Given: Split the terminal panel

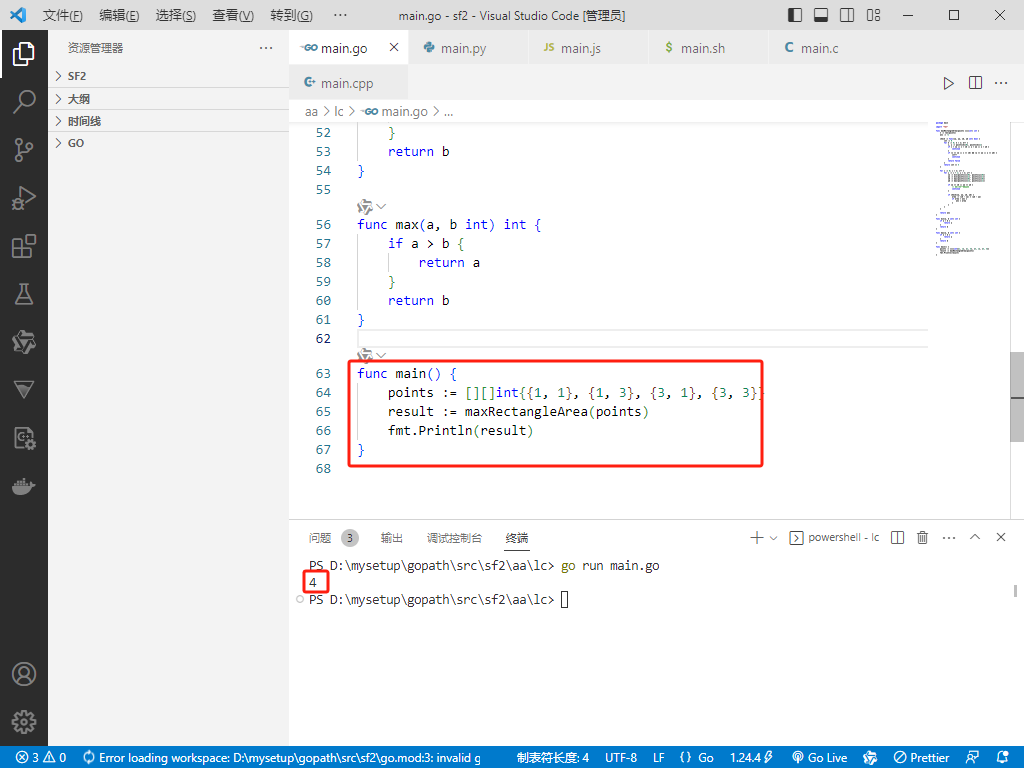Looking at the screenshot, I should pyautogui.click(x=897, y=537).
